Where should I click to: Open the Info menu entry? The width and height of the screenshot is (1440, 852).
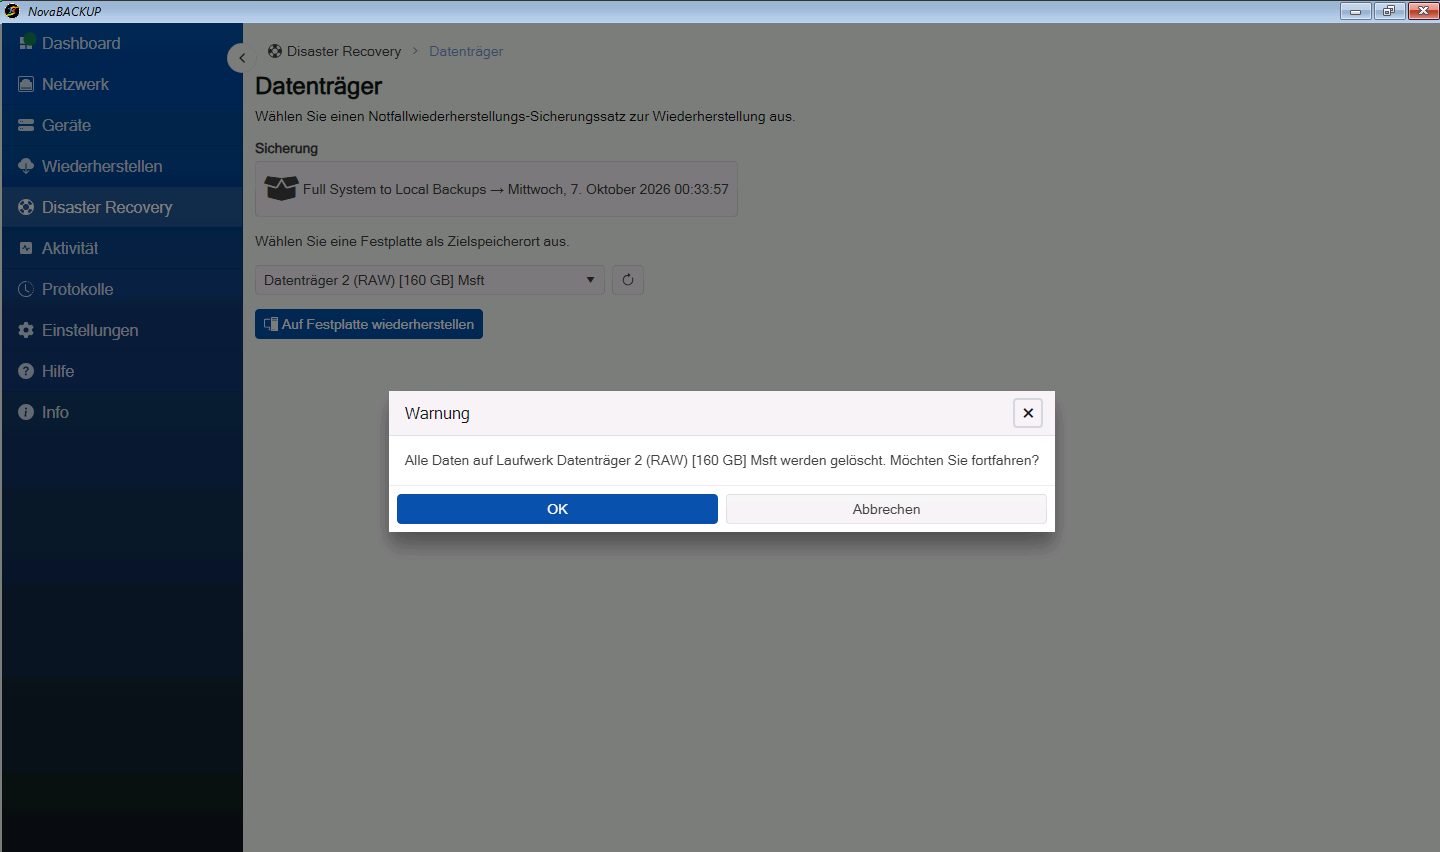[x=122, y=412]
